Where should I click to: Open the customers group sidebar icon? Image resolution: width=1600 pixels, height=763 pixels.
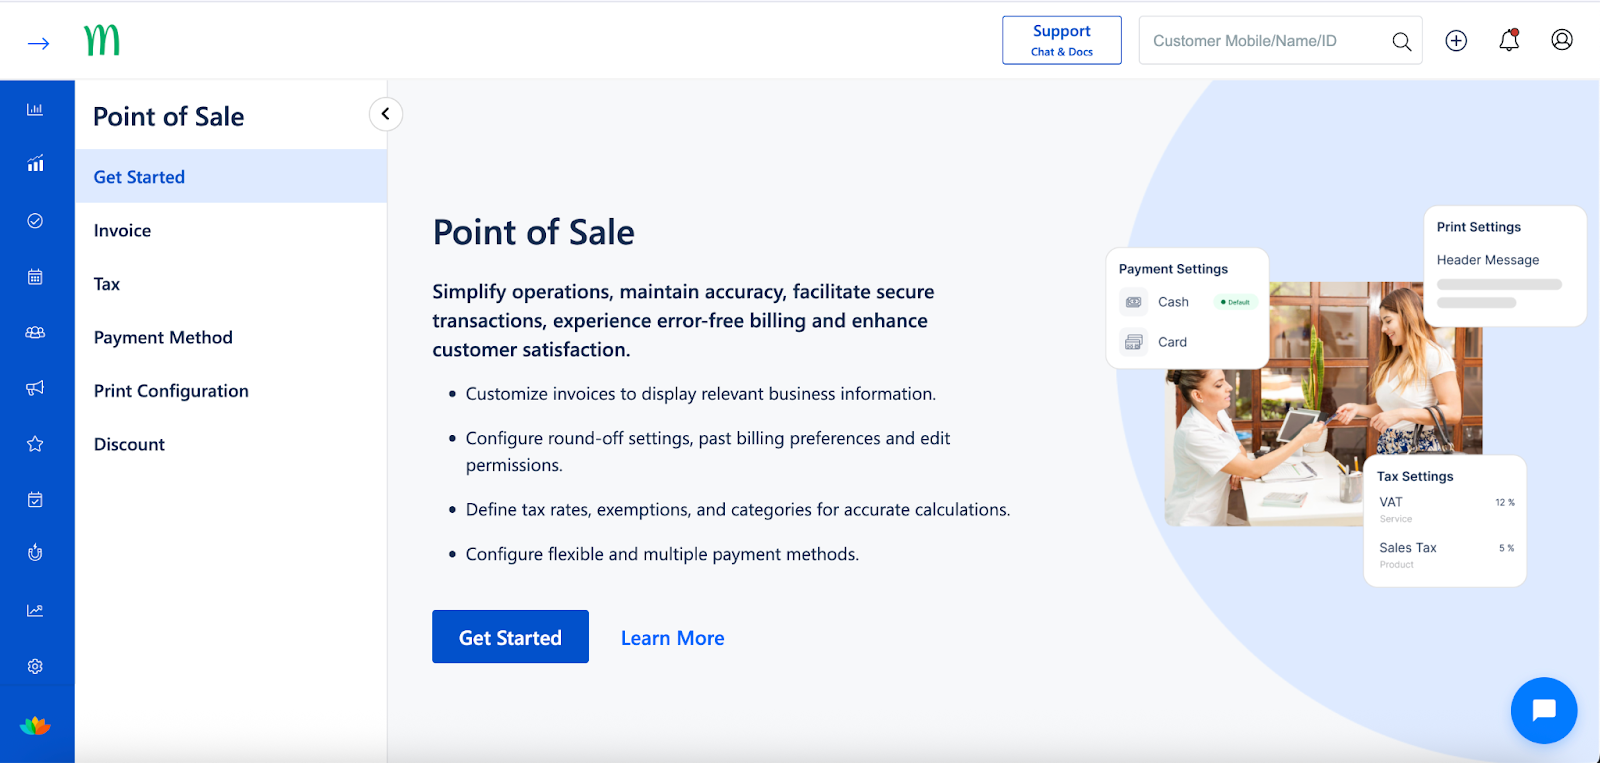coord(35,332)
